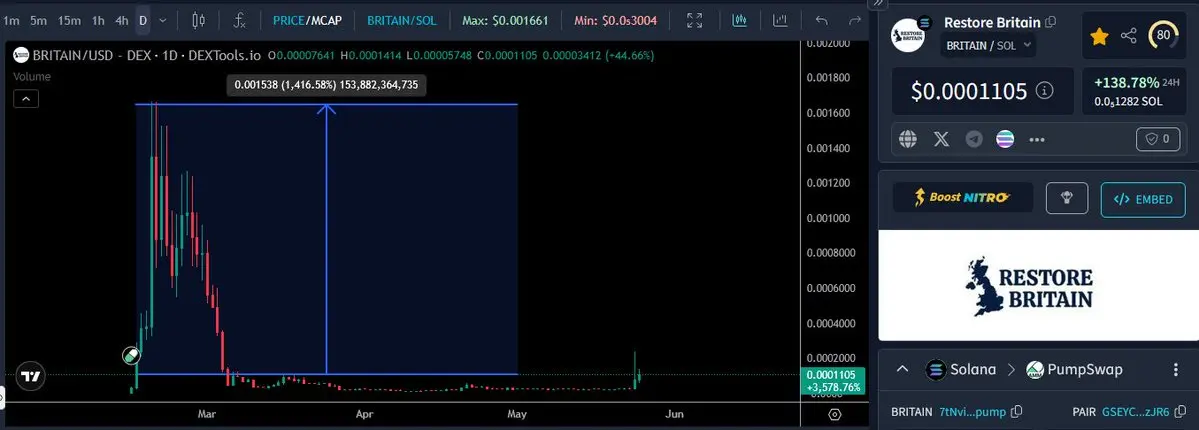
Task: Copy the Restore Britain token name
Action: 1051,22
